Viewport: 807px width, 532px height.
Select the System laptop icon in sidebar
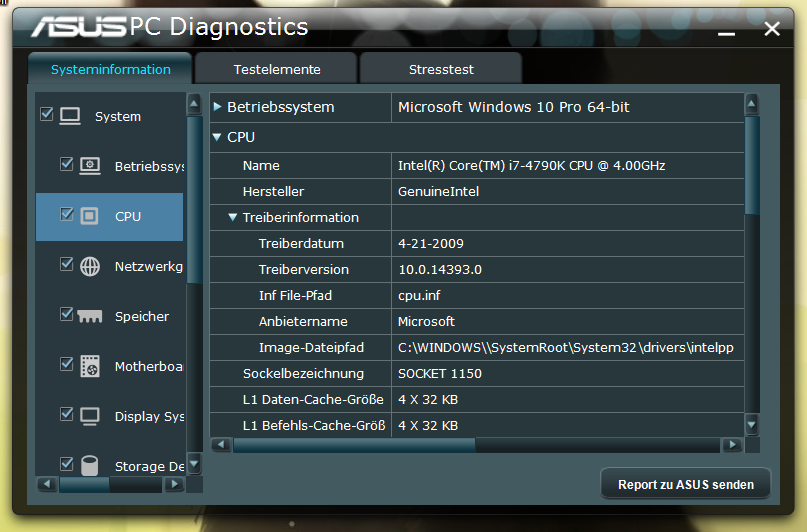tap(70, 116)
